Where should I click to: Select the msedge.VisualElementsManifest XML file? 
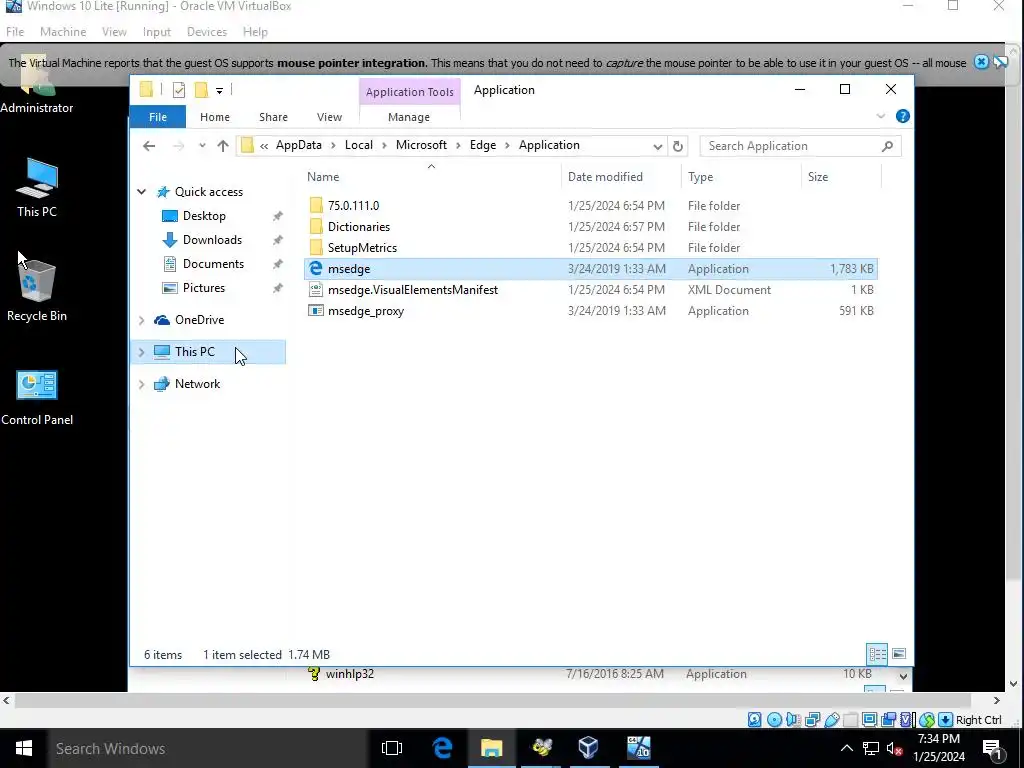coord(590,289)
